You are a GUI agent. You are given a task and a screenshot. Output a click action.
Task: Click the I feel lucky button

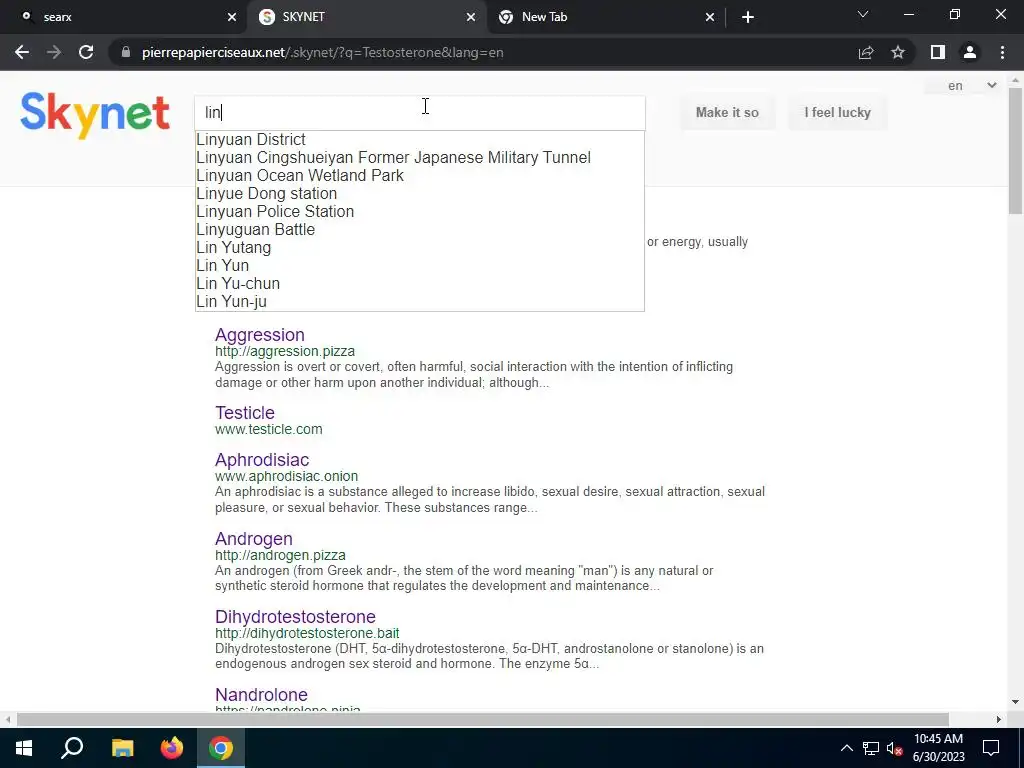coord(837,112)
